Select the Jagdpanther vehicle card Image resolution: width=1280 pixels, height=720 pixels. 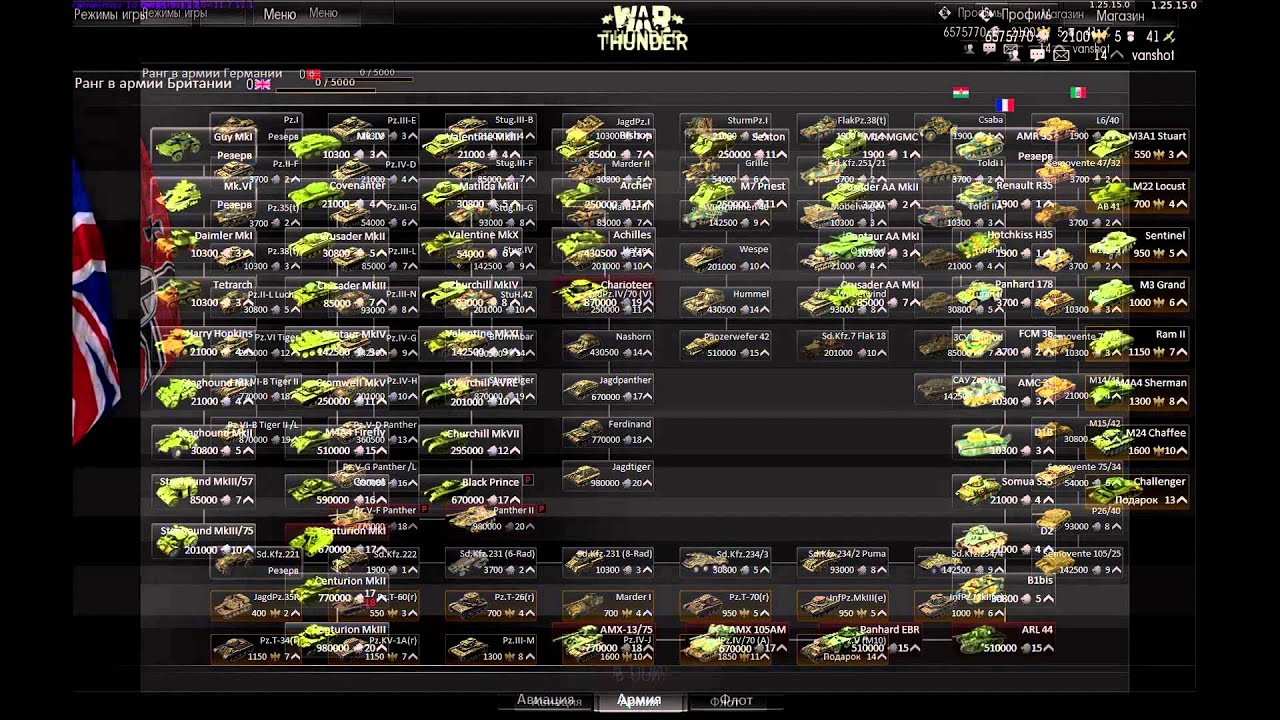click(608, 389)
